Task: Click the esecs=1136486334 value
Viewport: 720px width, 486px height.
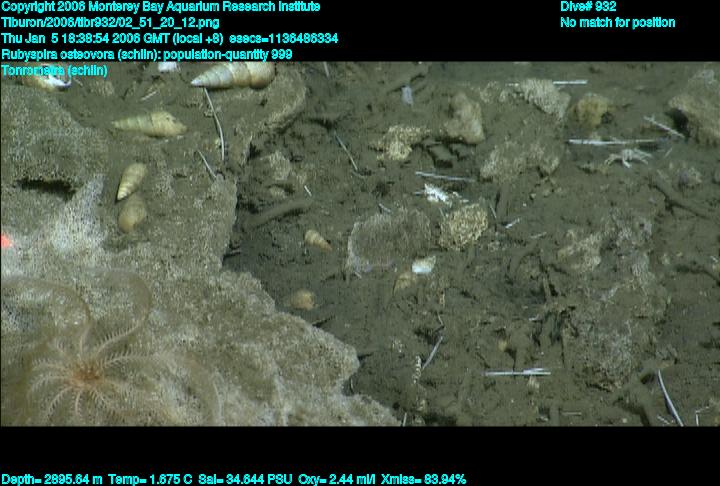Action: point(290,38)
